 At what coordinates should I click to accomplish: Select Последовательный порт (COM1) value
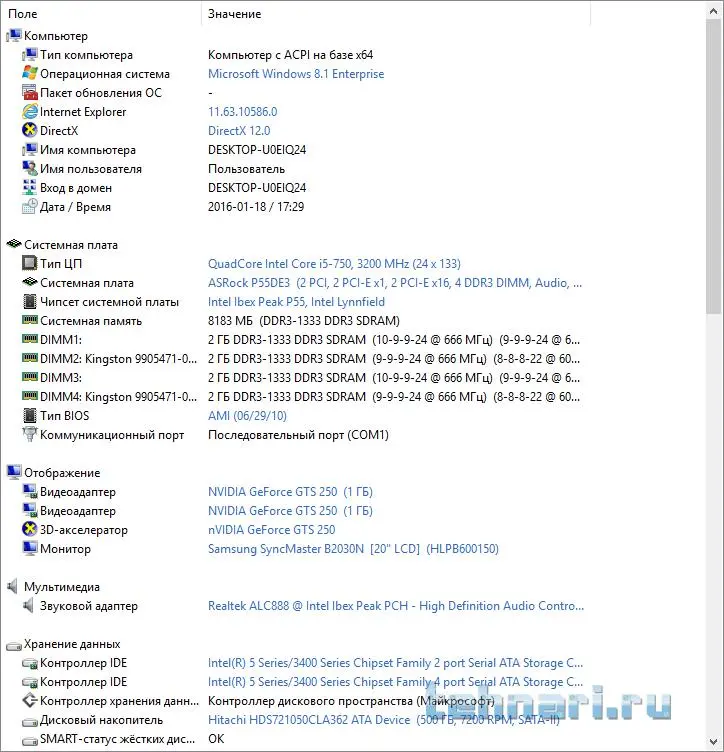(x=298, y=435)
